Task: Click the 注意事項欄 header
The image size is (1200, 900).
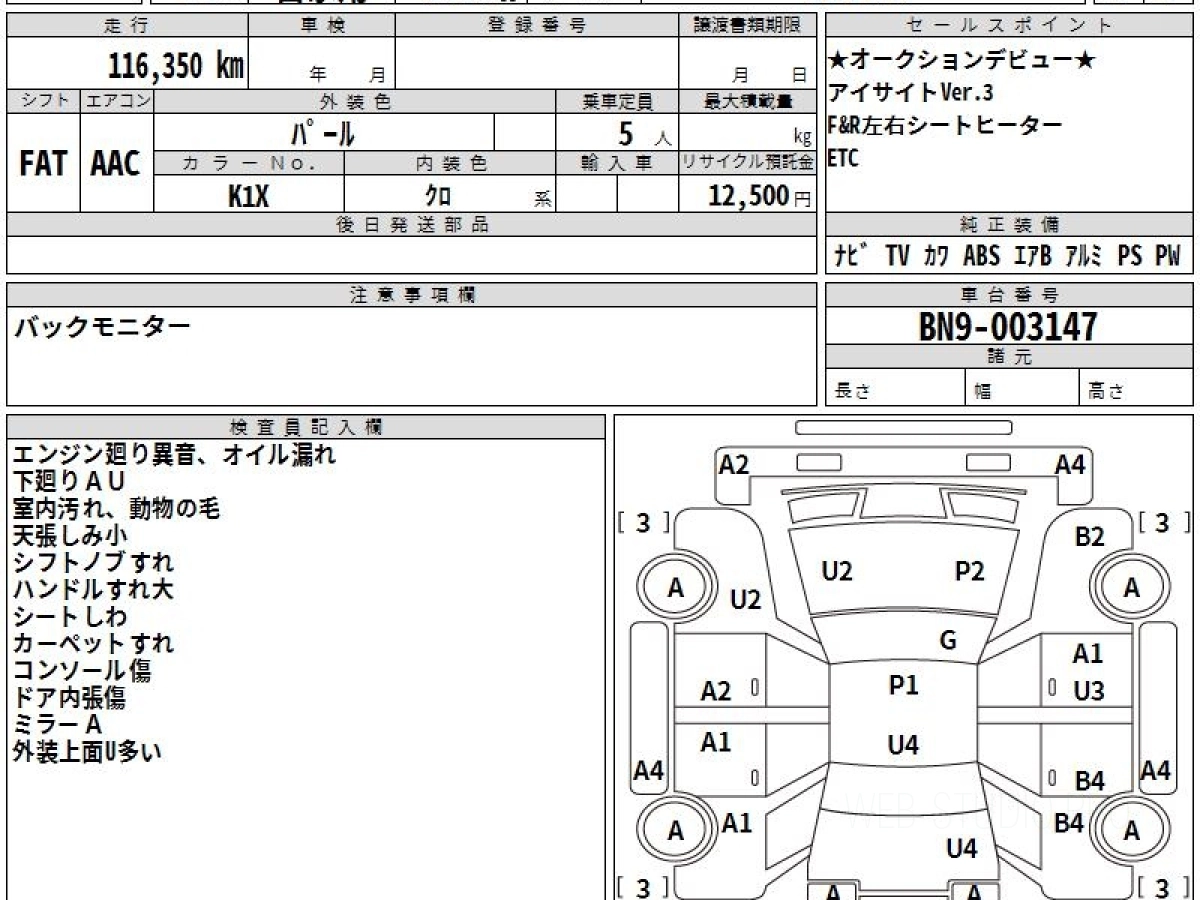Action: 412,295
